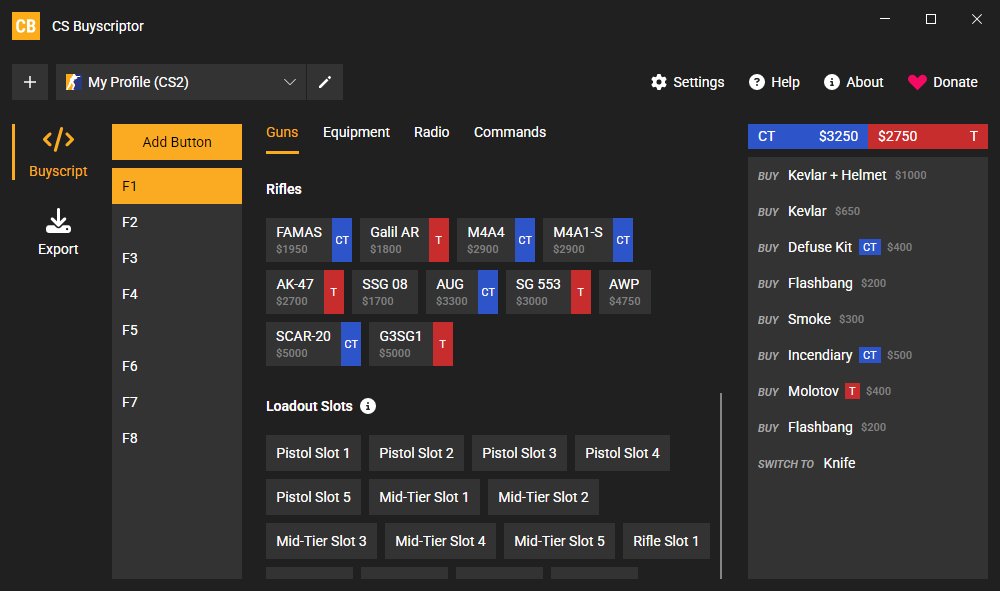Viewport: 1000px width, 591px height.
Task: Select the F4 key binding
Action: (x=177, y=294)
